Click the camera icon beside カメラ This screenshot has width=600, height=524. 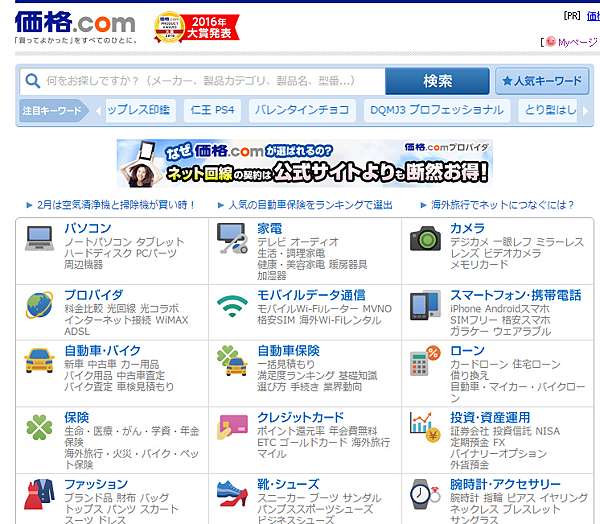point(425,238)
